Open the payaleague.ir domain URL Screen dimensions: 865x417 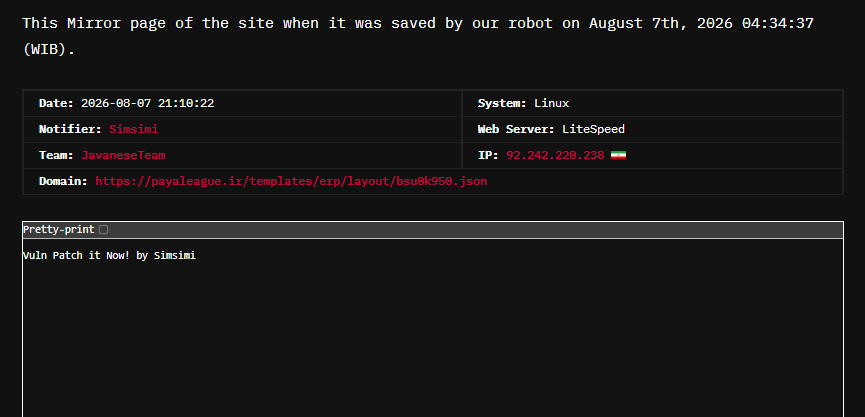coord(291,181)
